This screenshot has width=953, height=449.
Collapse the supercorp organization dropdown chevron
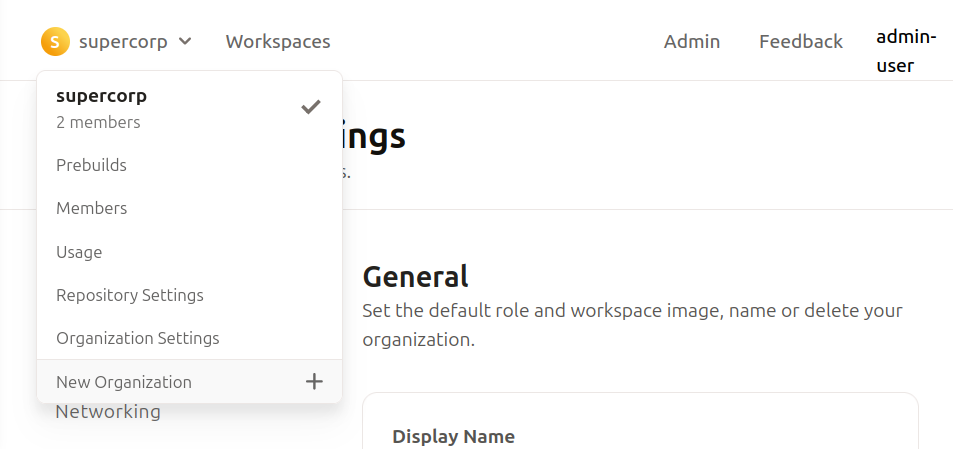click(x=185, y=42)
